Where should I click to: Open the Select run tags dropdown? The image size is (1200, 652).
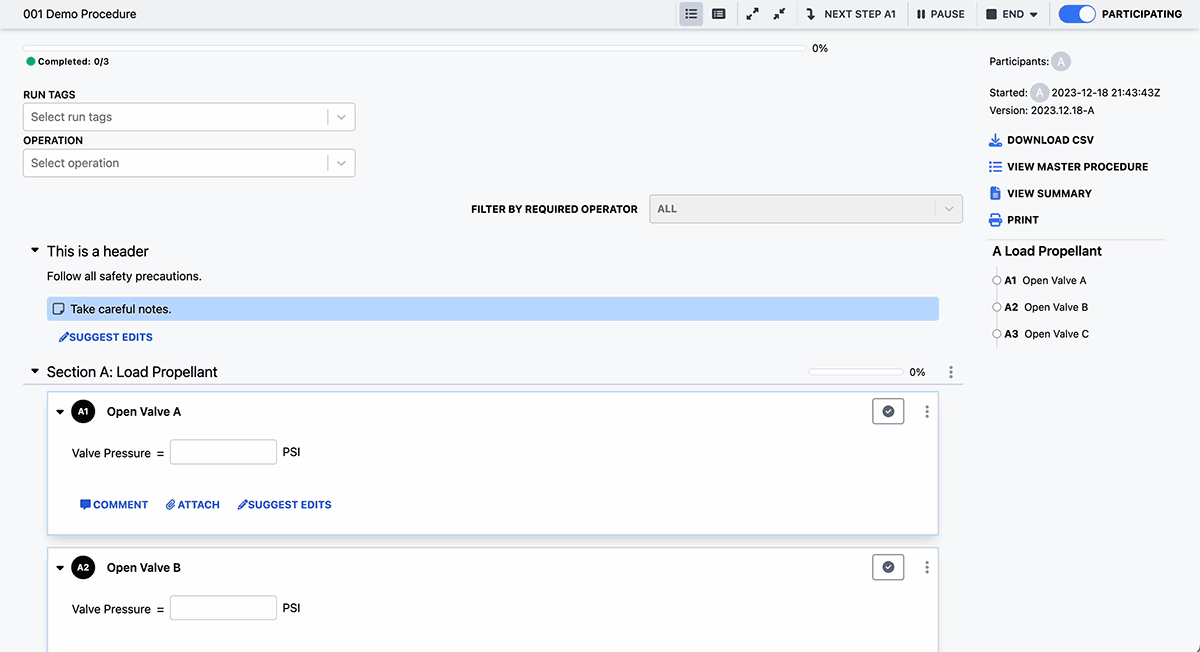189,116
